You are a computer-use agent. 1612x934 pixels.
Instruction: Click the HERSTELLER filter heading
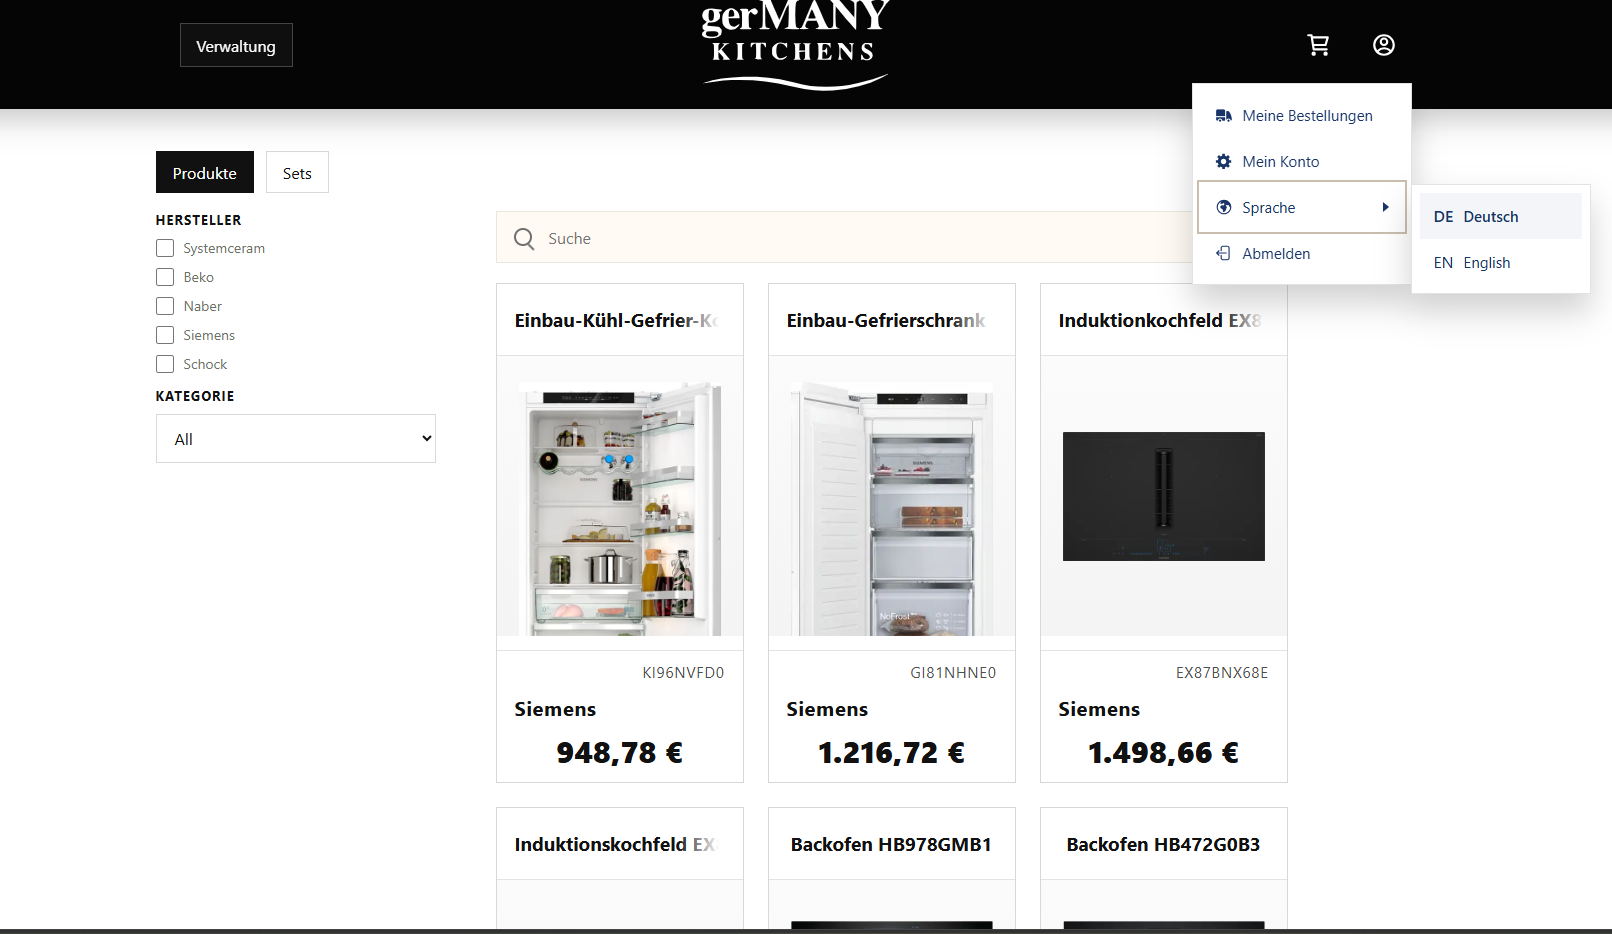[198, 220]
